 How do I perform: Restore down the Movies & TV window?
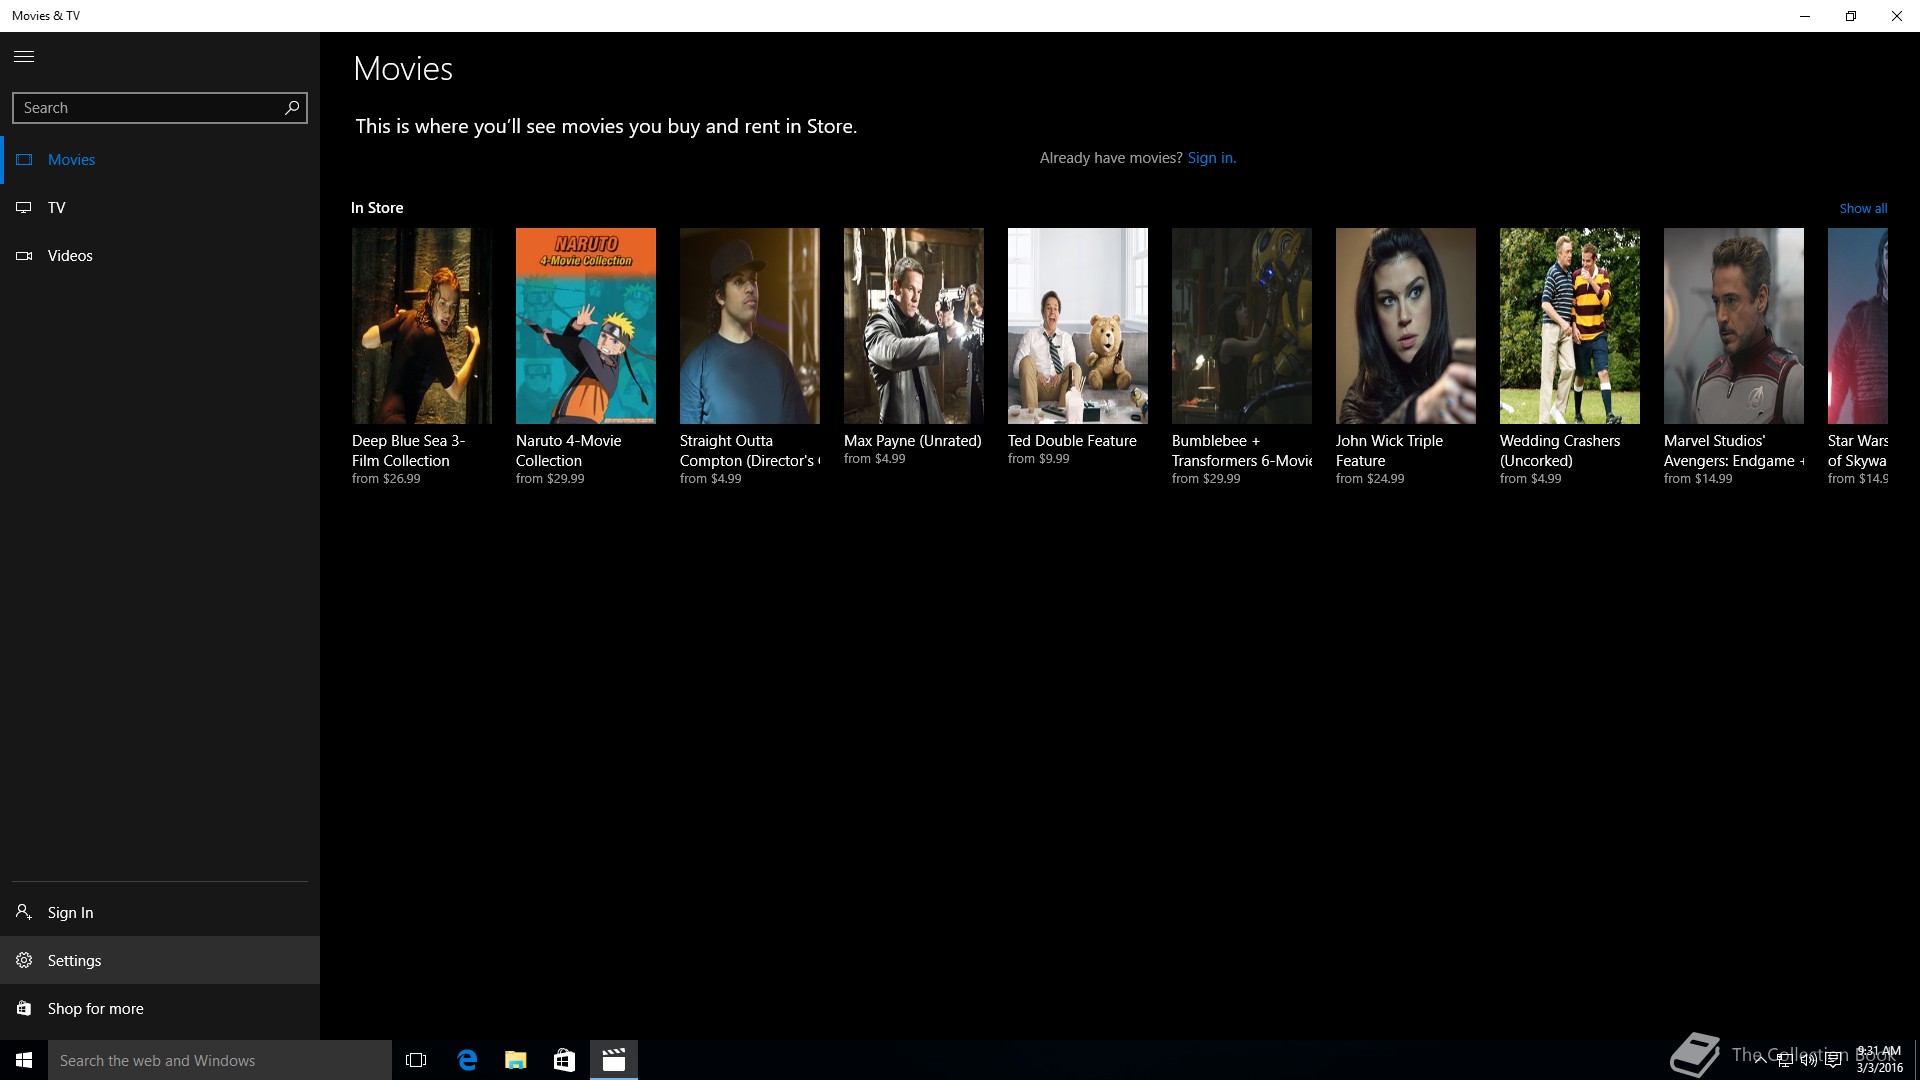pos(1851,16)
